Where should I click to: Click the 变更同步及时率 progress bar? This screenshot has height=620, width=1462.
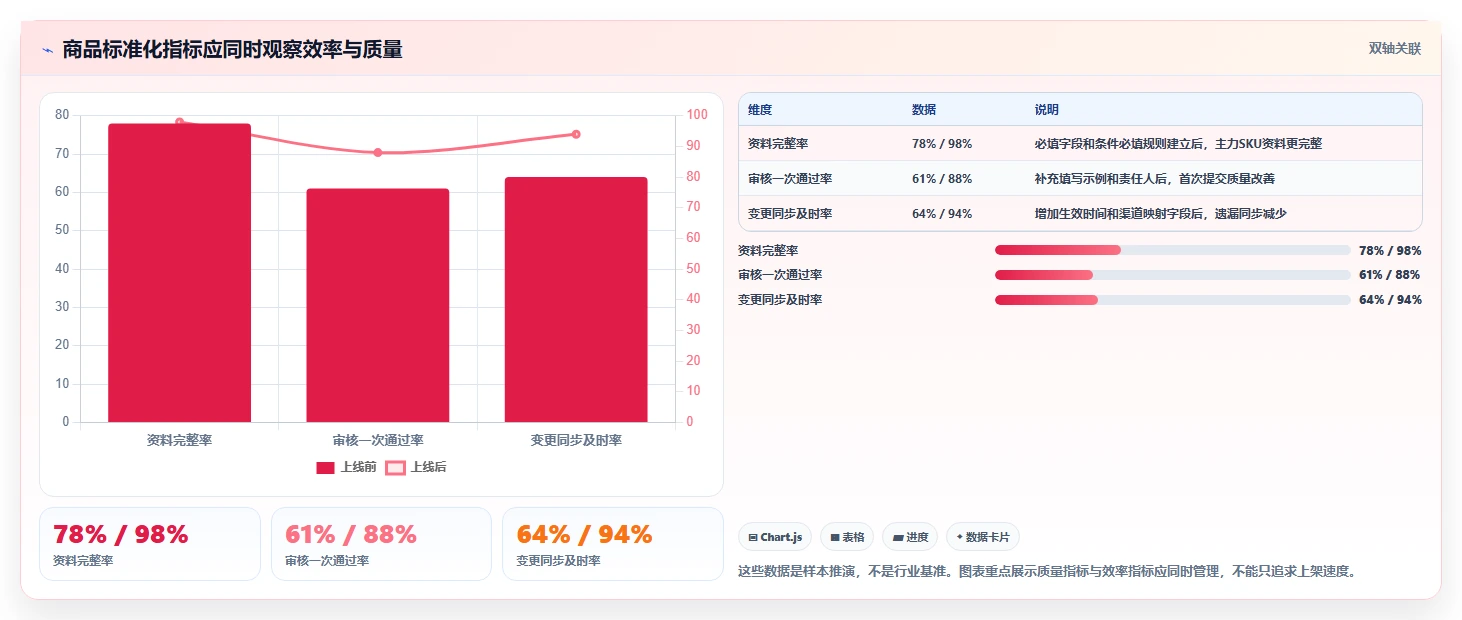pos(1172,300)
